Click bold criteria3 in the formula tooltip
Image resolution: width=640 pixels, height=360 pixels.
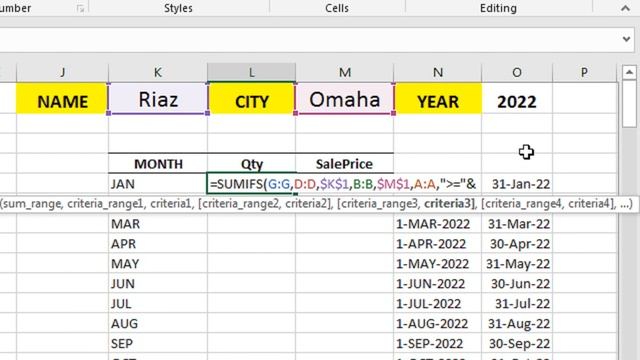pyautogui.click(x=447, y=203)
